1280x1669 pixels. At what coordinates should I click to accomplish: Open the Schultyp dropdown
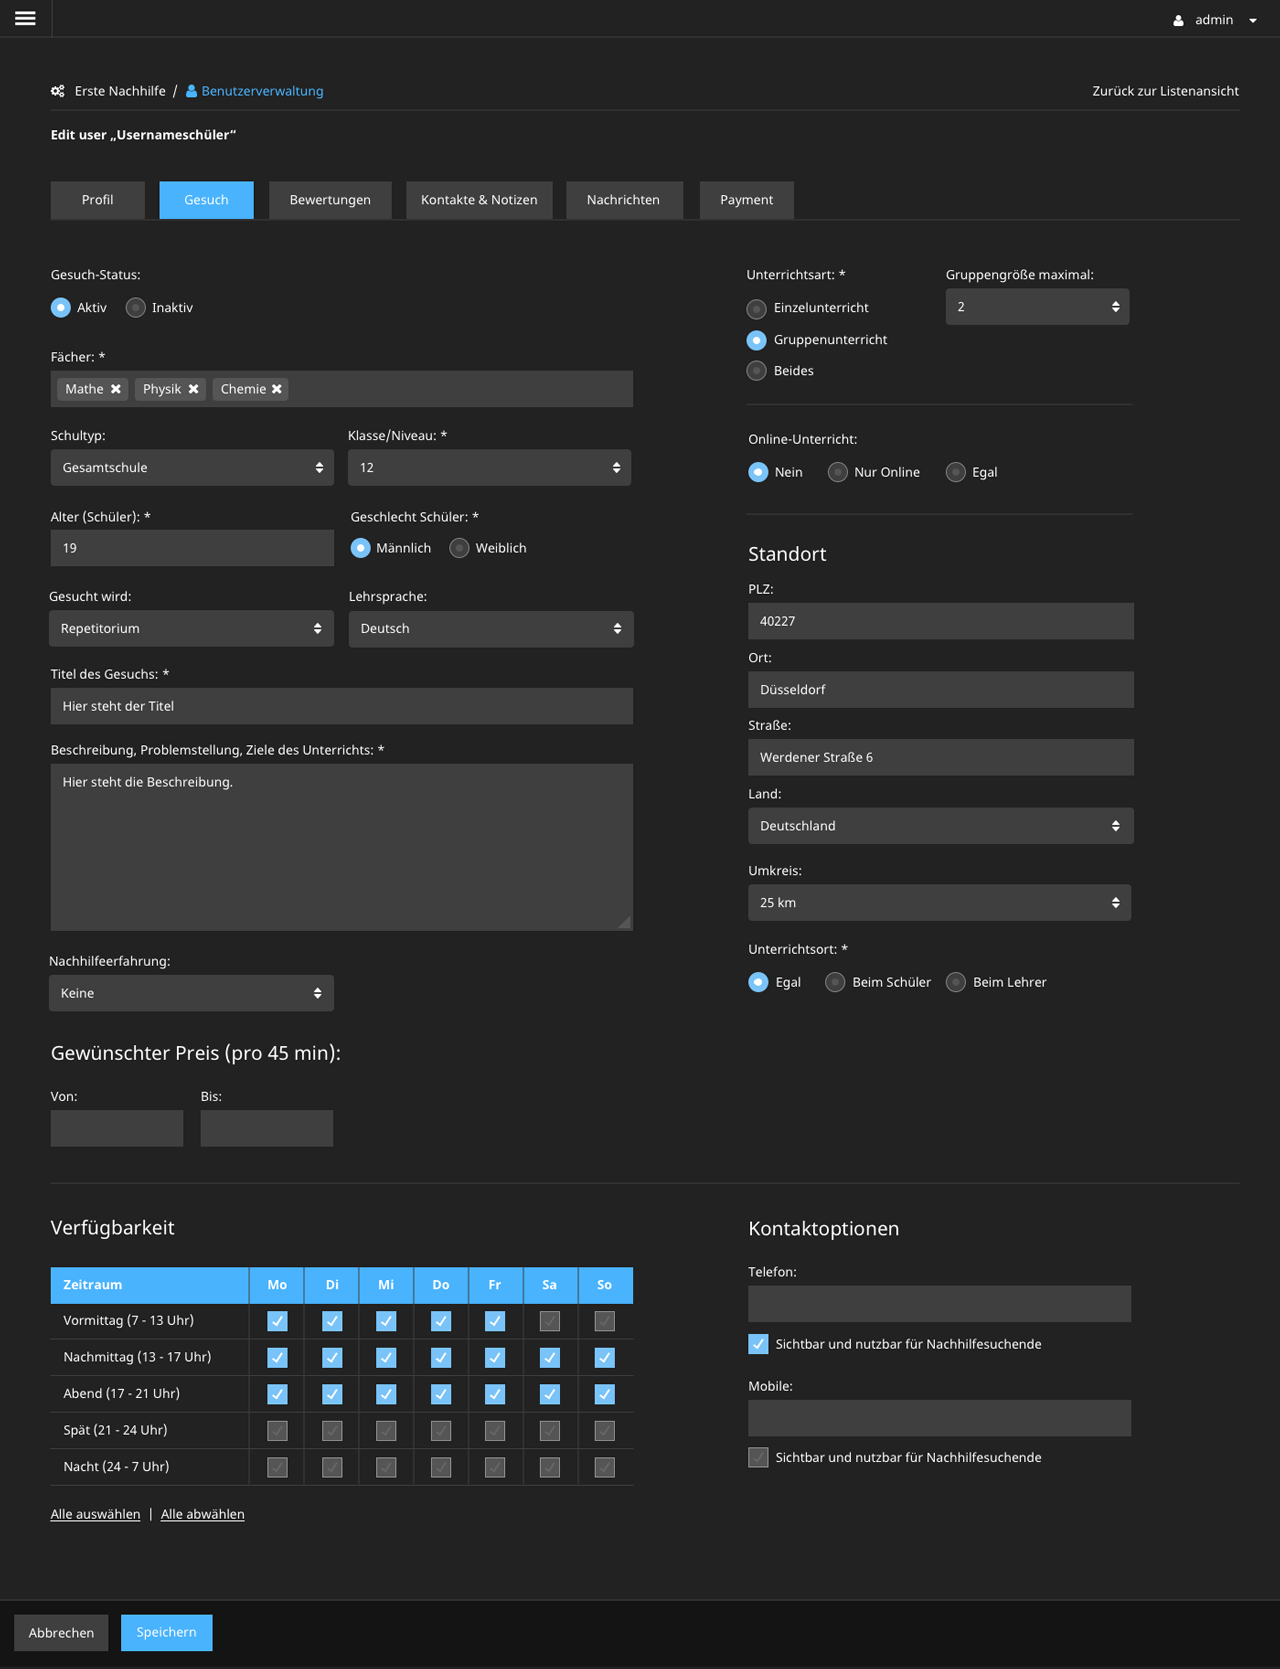point(191,468)
